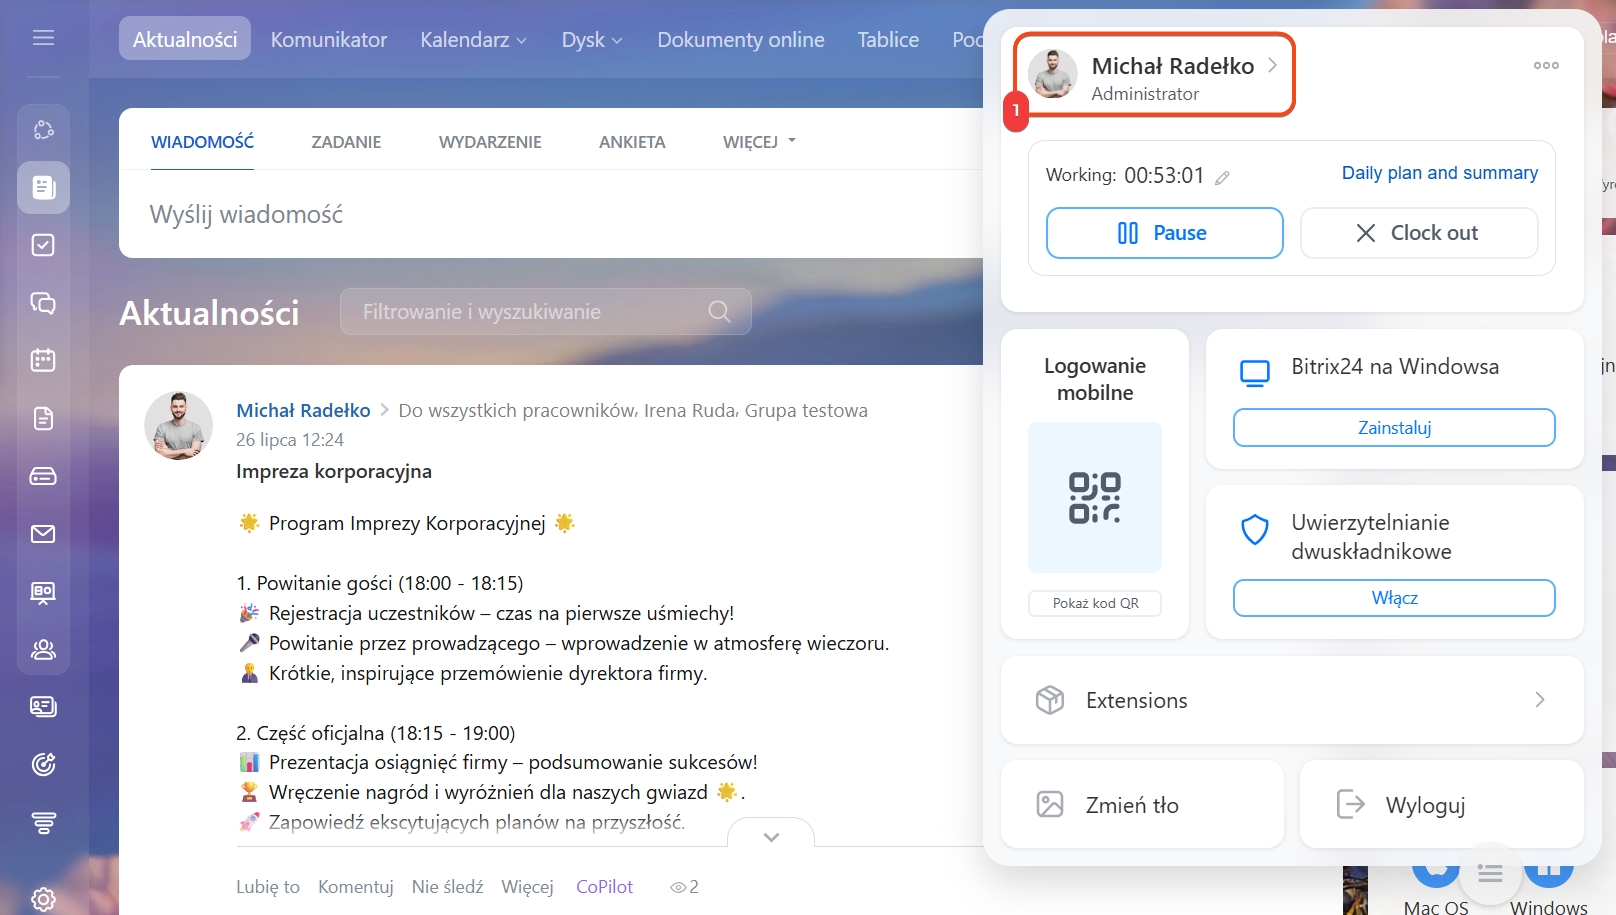The height and width of the screenshot is (915, 1616).
Task: Click Lubię to on the post
Action: pyautogui.click(x=267, y=887)
